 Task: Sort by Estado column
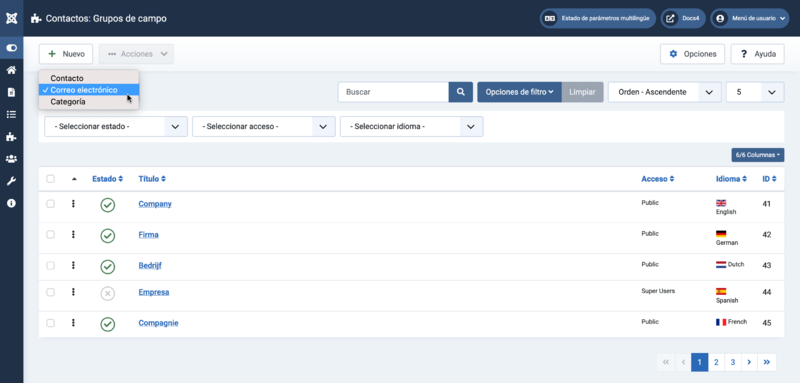click(x=108, y=179)
